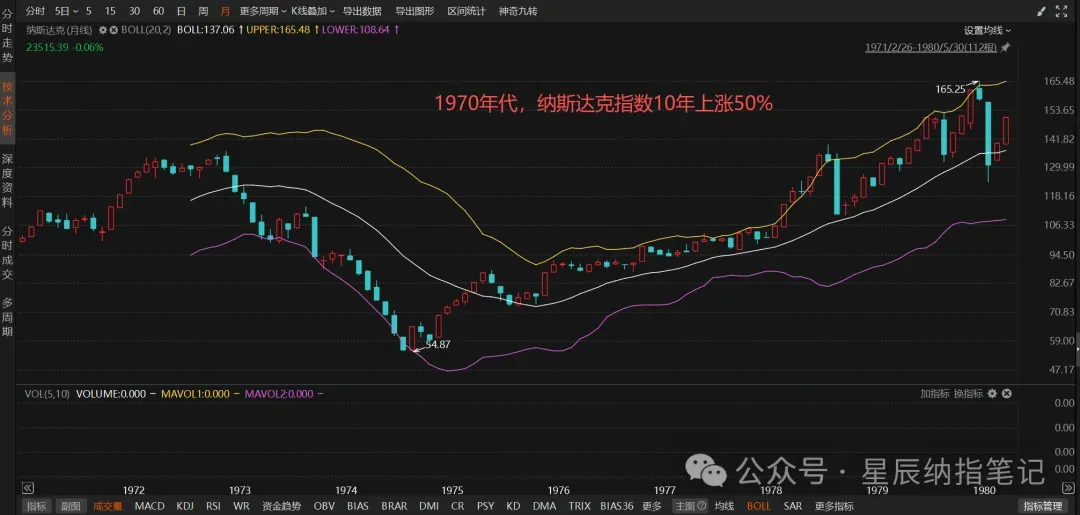This screenshot has height=515, width=1080.
Task: Switch sub-chart to 资金趋势
Action: [x=282, y=506]
